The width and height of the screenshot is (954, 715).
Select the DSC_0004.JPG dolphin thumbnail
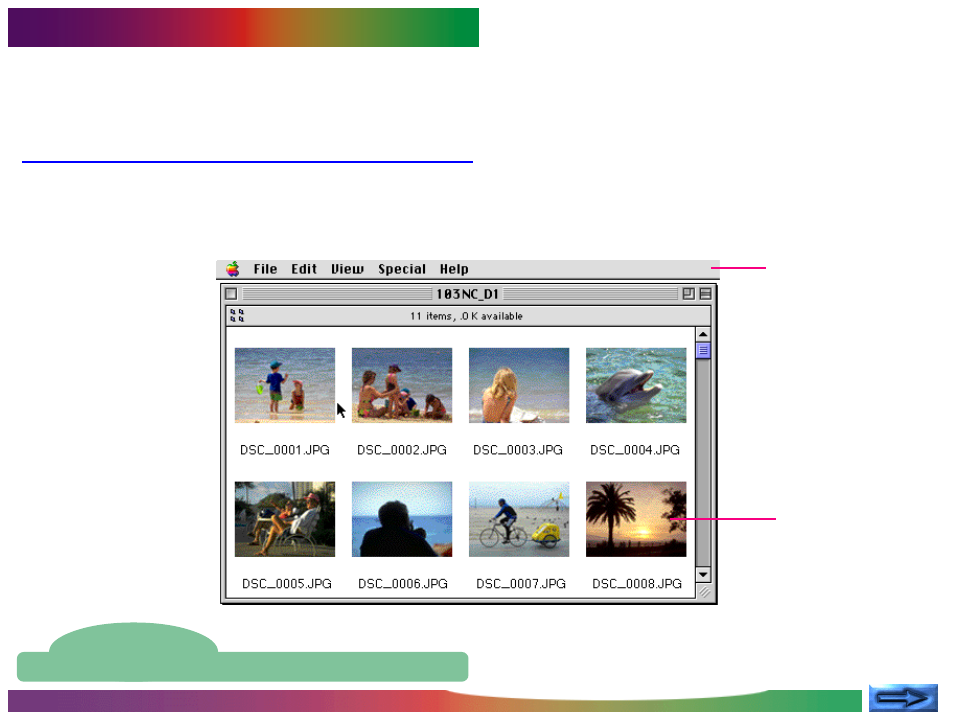(x=636, y=385)
